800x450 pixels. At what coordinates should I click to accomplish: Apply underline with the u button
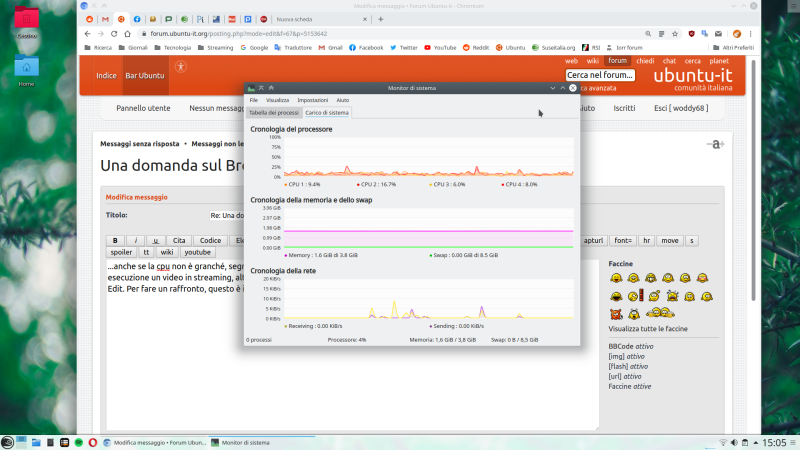point(156,240)
